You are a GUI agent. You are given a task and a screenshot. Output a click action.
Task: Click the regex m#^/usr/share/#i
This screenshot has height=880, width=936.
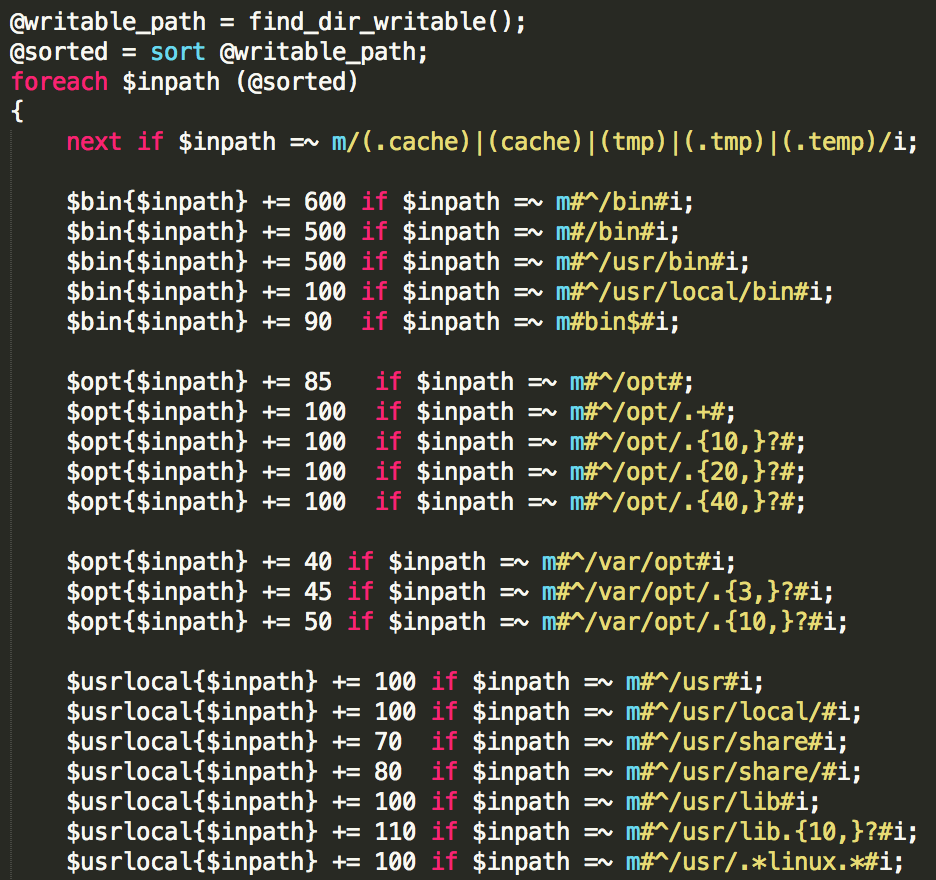point(738,771)
